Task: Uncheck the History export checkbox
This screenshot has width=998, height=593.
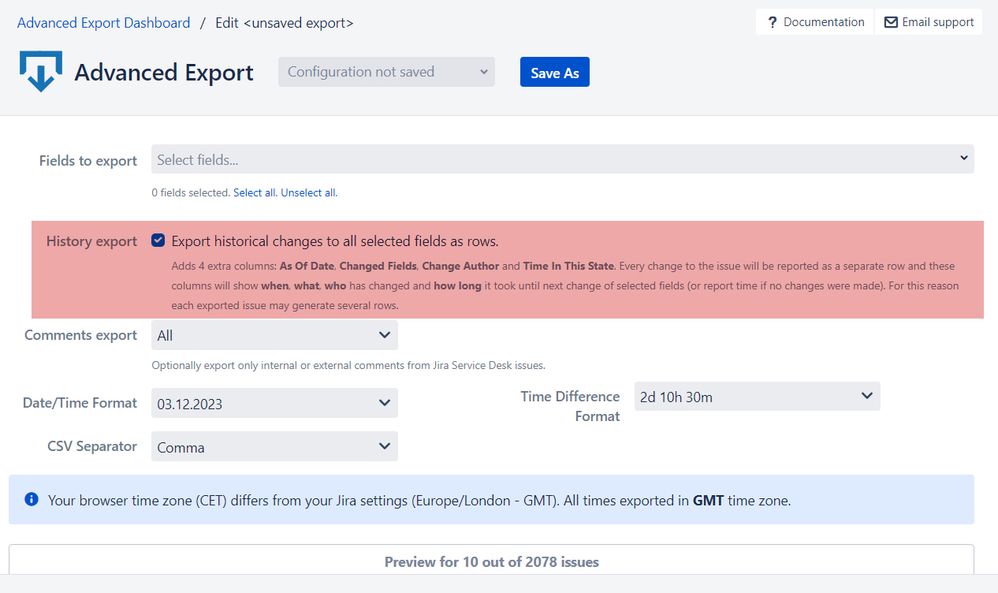Action: point(158,241)
